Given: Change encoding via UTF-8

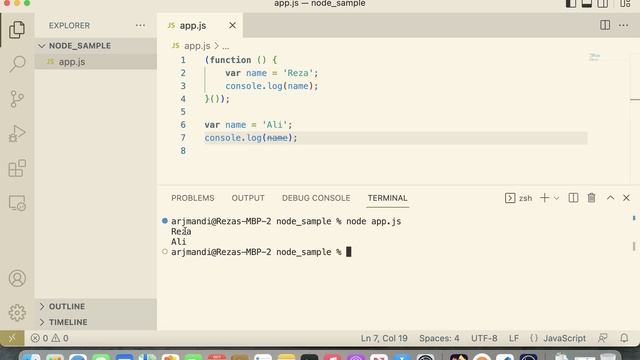Looking at the screenshot, I should 484,338.
